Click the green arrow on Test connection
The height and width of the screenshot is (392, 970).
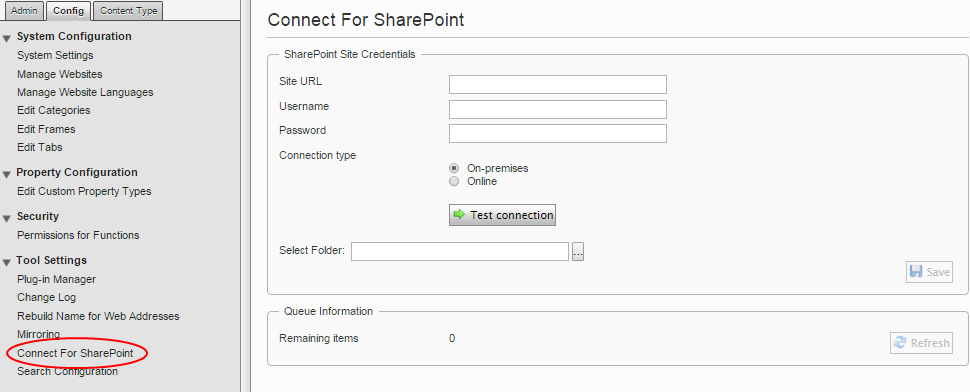pyautogui.click(x=459, y=215)
